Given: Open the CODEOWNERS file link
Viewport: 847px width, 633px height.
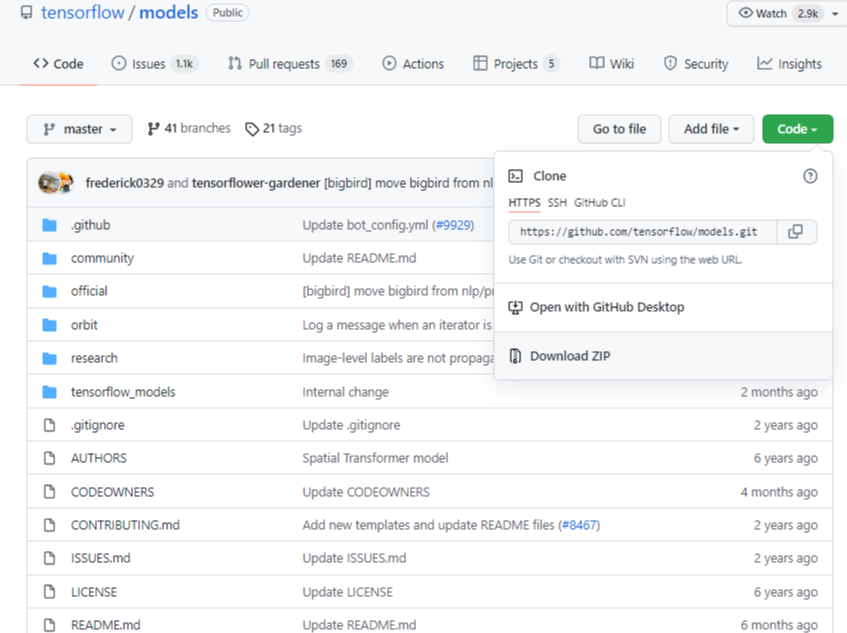Looking at the screenshot, I should click(x=112, y=492).
